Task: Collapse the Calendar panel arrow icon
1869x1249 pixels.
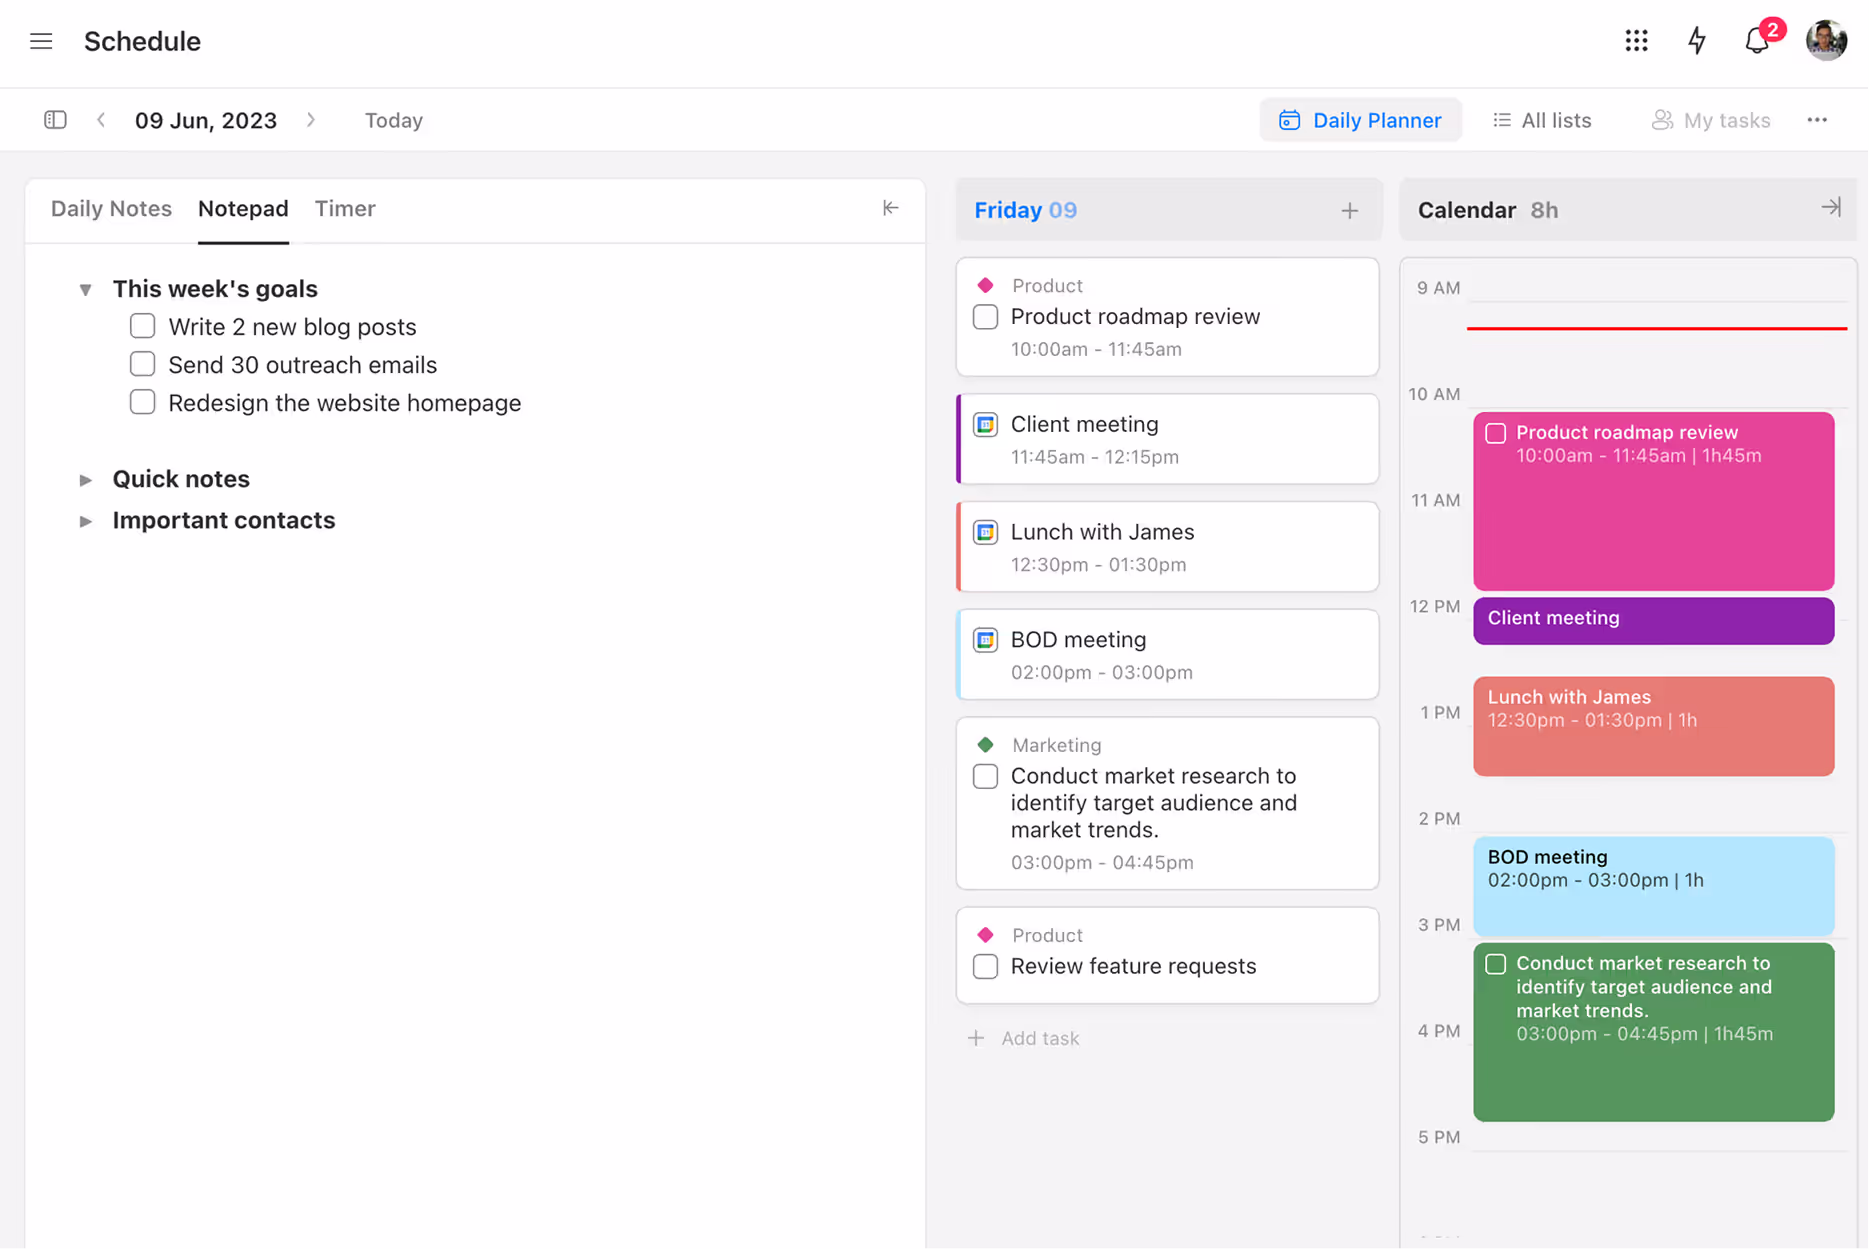Action: point(1830,208)
